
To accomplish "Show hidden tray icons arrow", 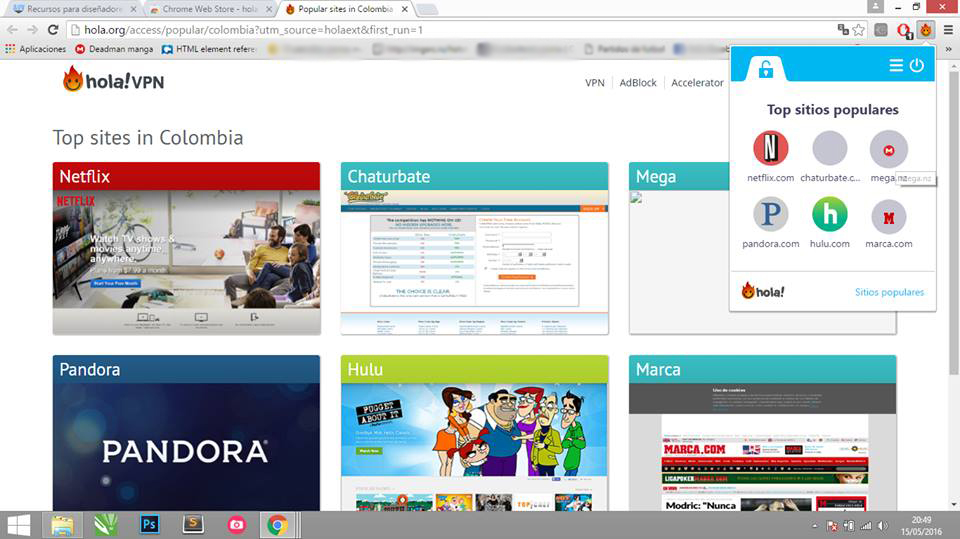I will (x=815, y=526).
